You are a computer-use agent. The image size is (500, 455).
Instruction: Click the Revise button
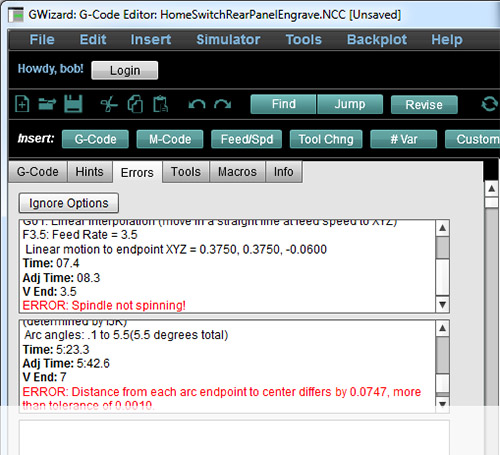pos(424,105)
